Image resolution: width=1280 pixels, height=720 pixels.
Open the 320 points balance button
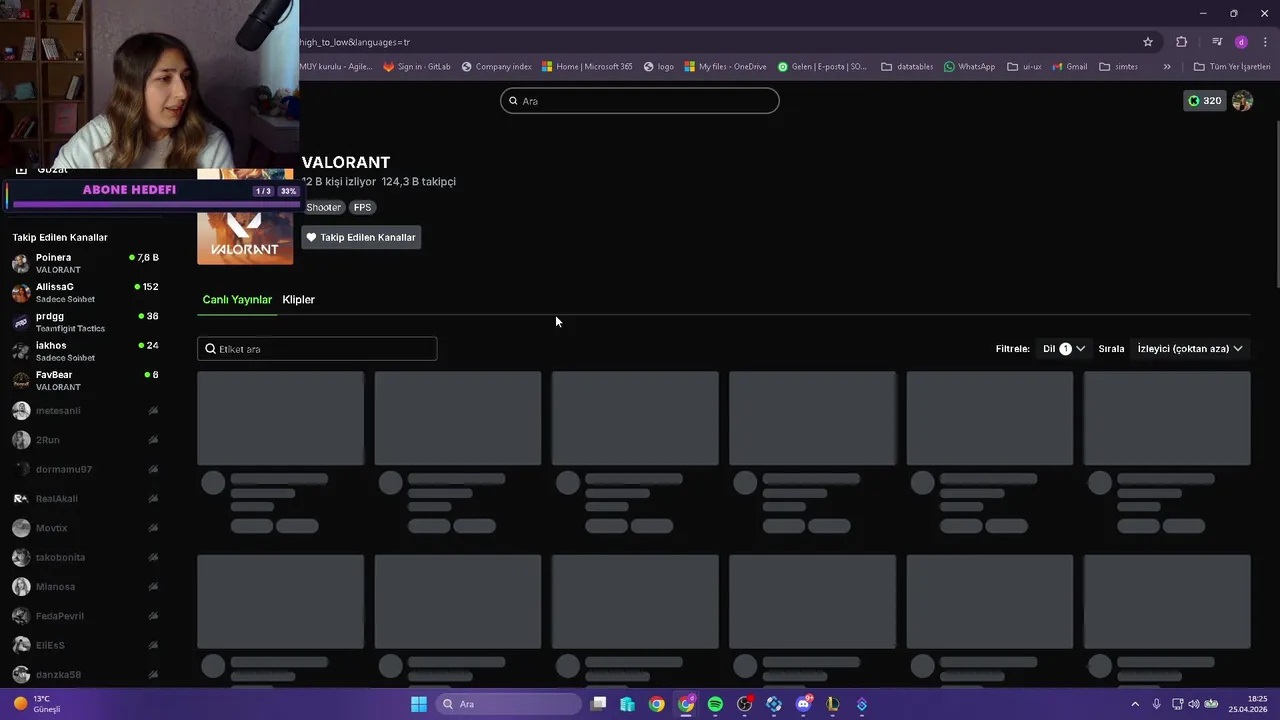click(x=1204, y=101)
